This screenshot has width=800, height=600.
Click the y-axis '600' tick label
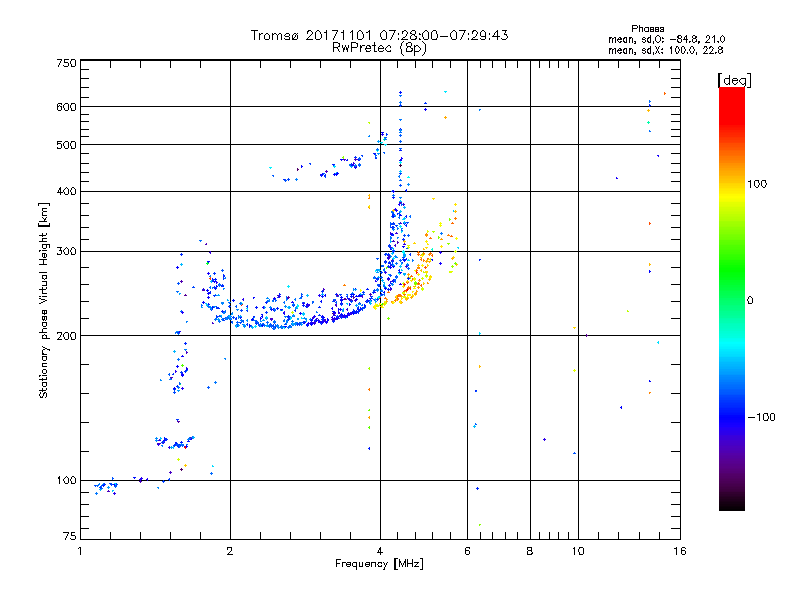tap(66, 107)
